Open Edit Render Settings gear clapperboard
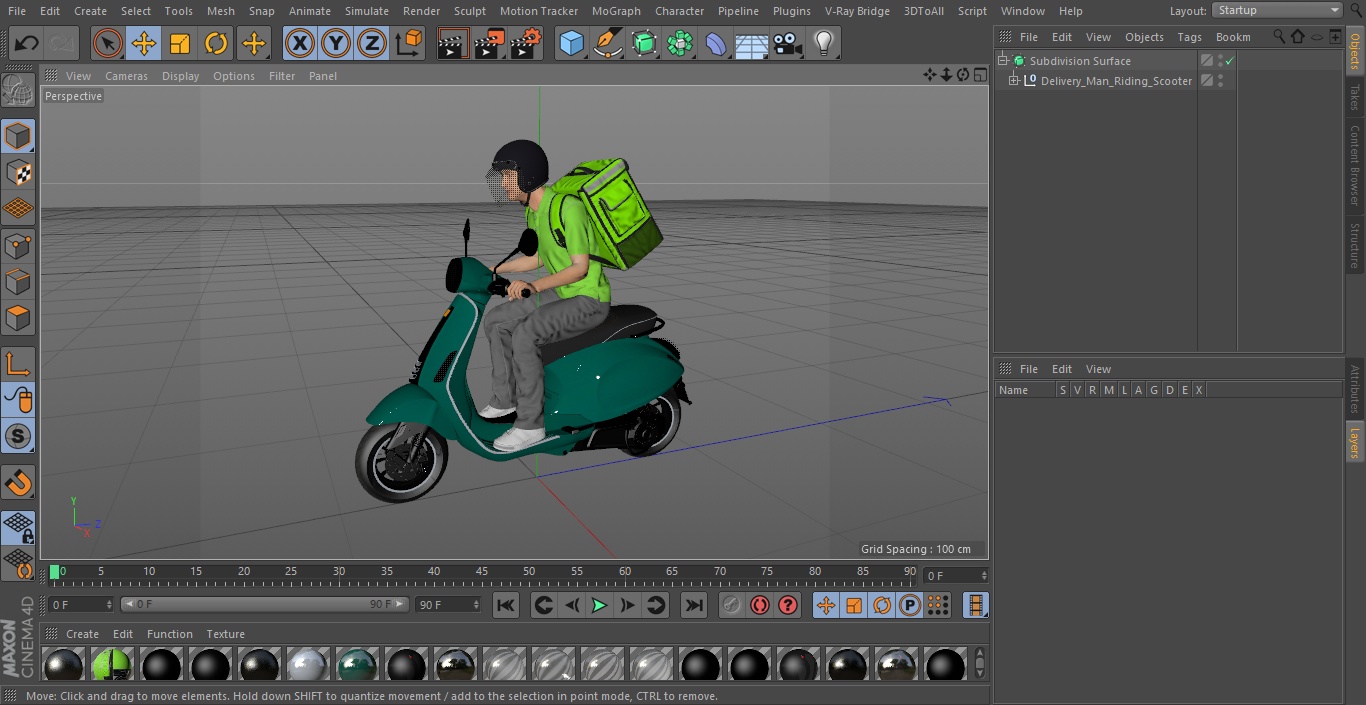 pos(526,43)
